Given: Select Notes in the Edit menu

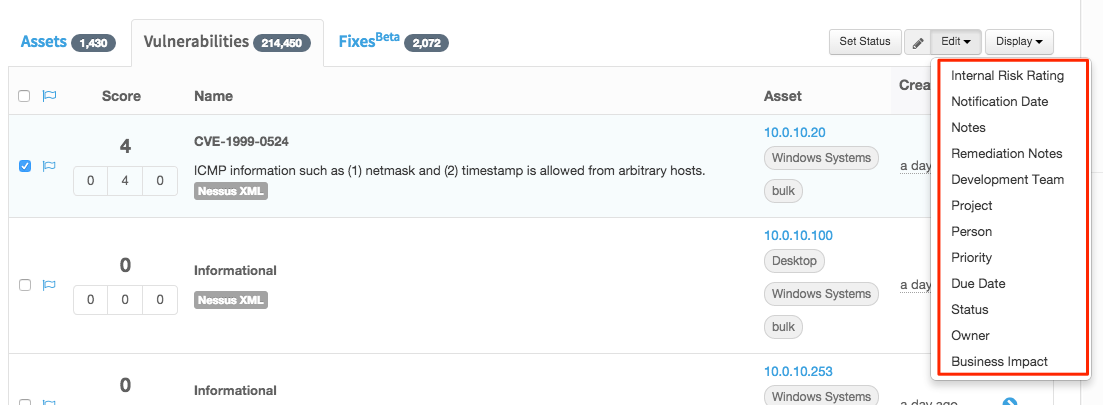Looking at the screenshot, I should 968,128.
